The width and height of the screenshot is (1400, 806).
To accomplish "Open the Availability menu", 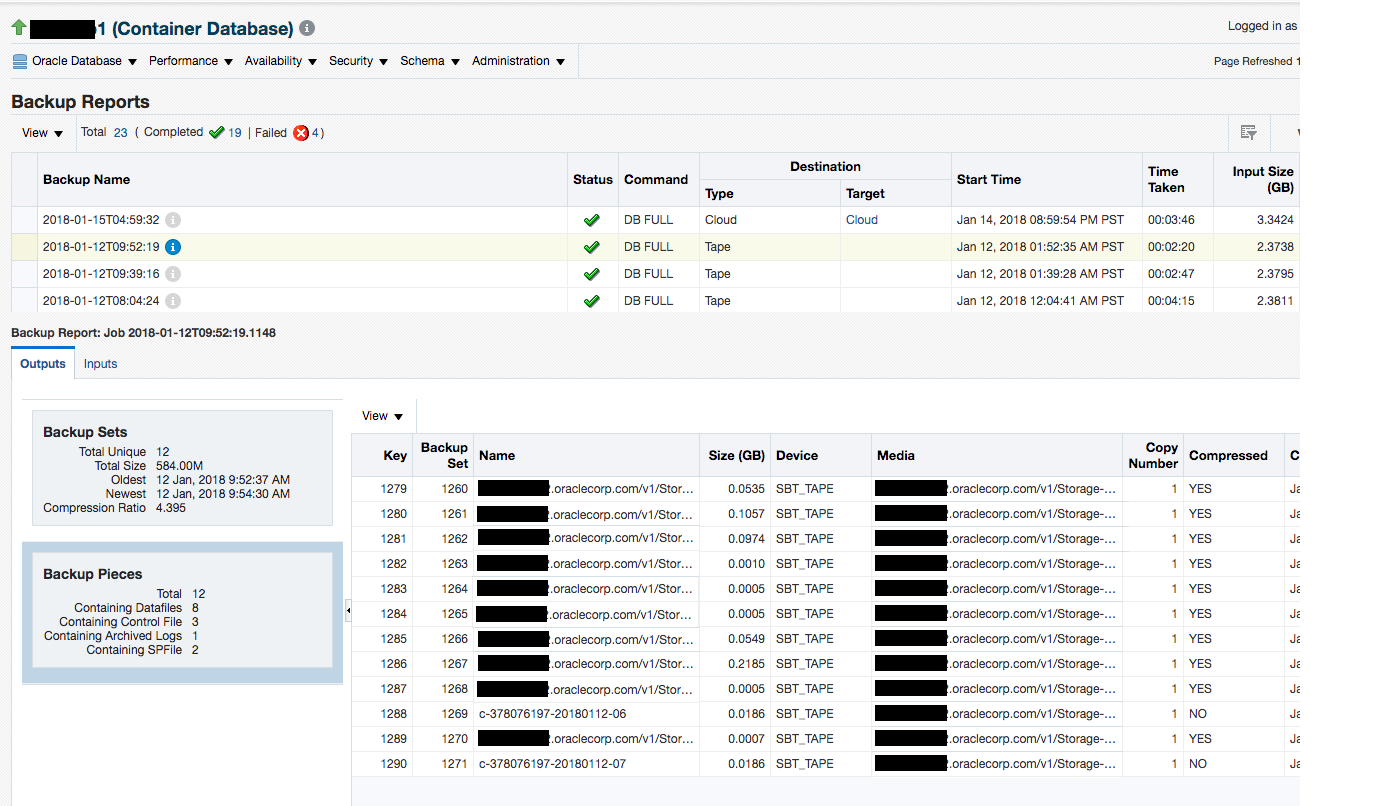I will [x=281, y=61].
